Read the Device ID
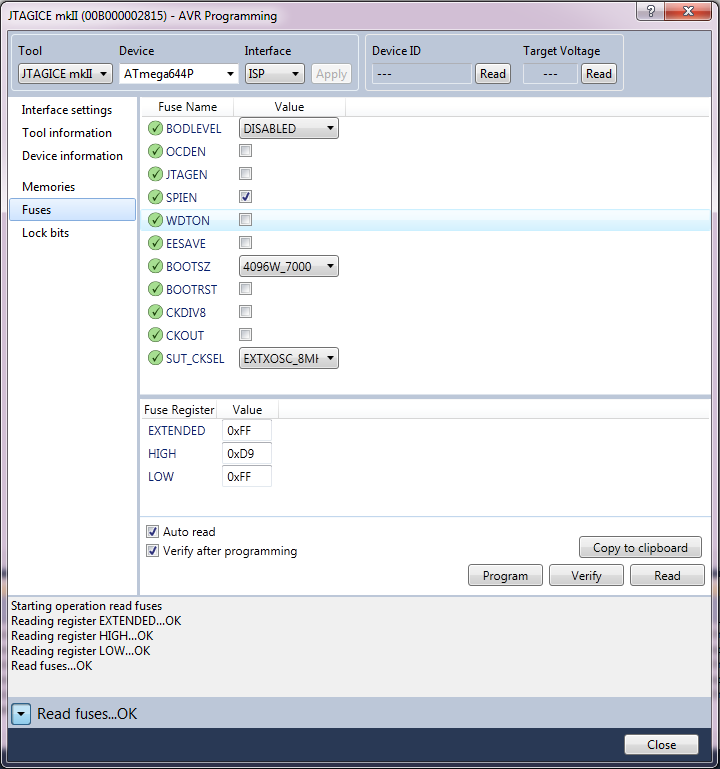This screenshot has height=769, width=720. (492, 74)
